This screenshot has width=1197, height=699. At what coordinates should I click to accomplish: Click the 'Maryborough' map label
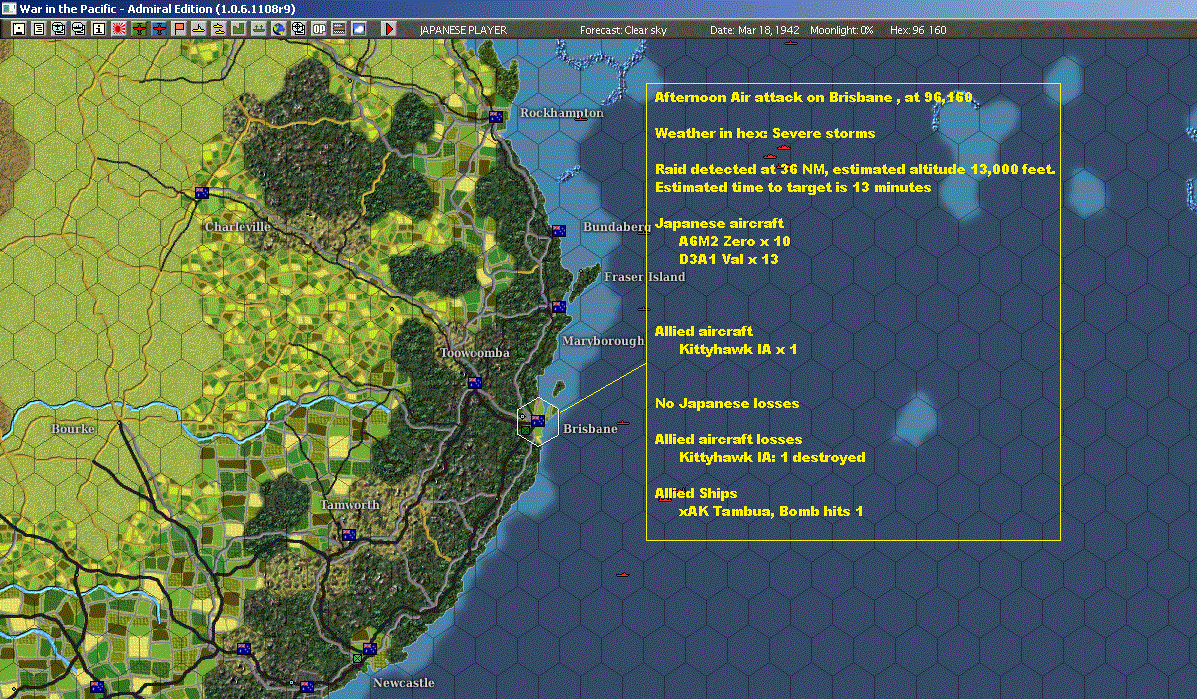pyautogui.click(x=603, y=340)
